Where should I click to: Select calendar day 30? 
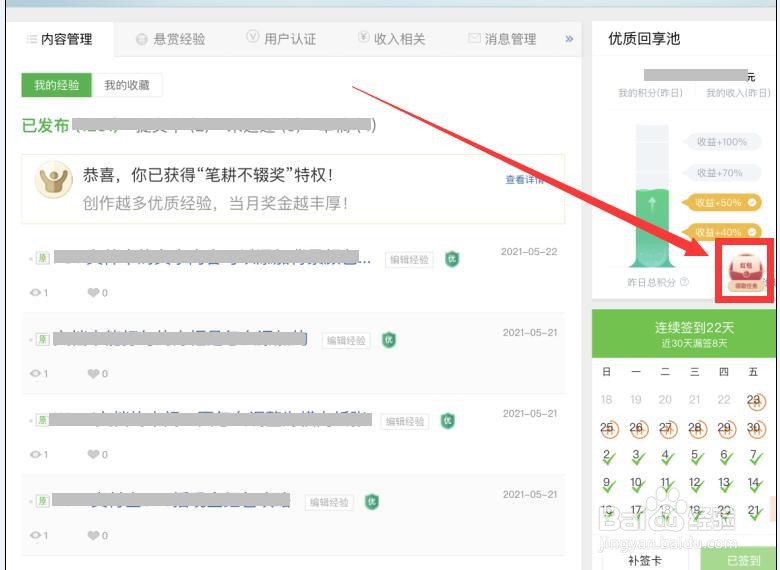pos(754,428)
